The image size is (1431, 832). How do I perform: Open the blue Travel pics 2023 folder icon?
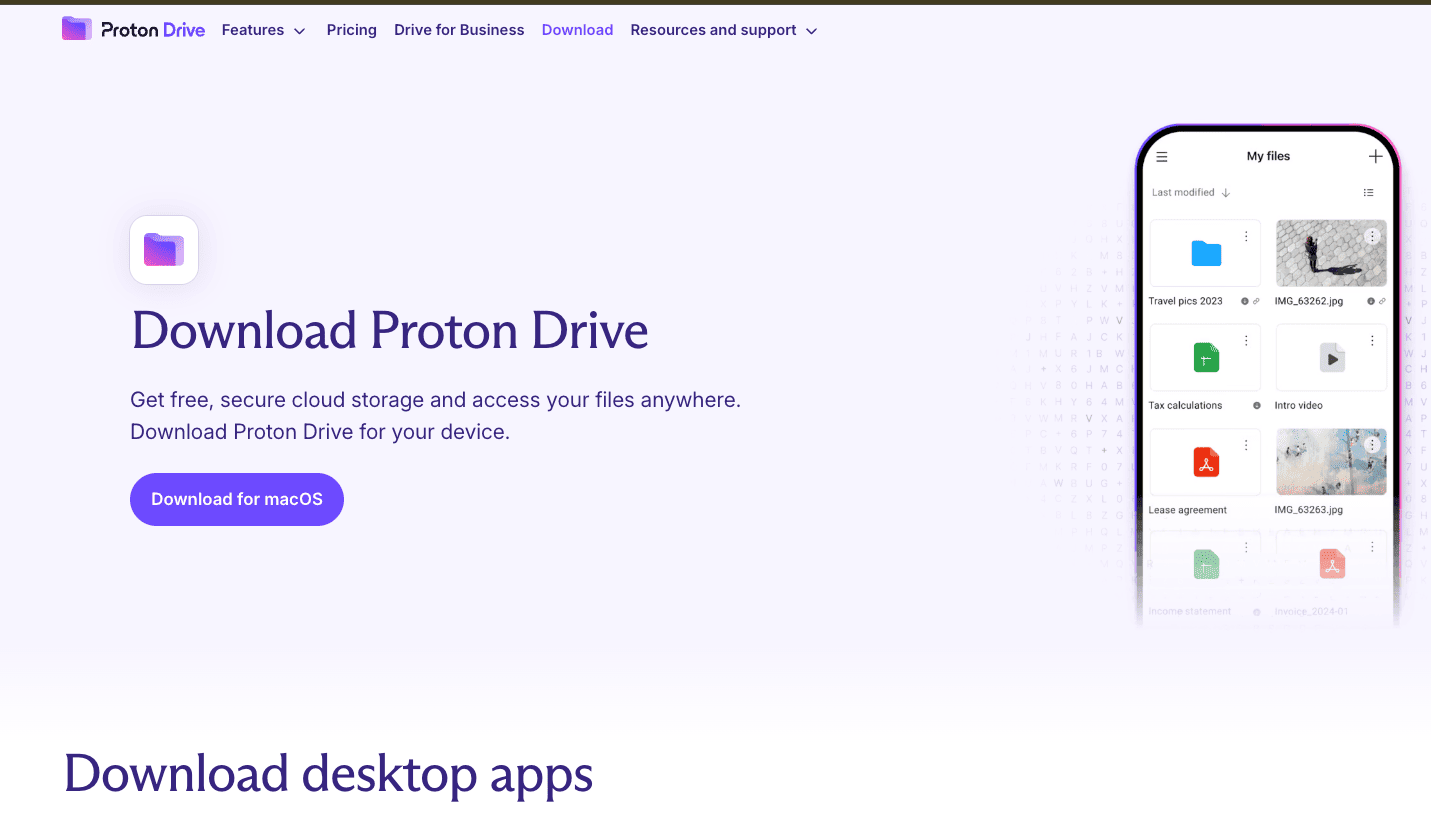coord(1204,252)
